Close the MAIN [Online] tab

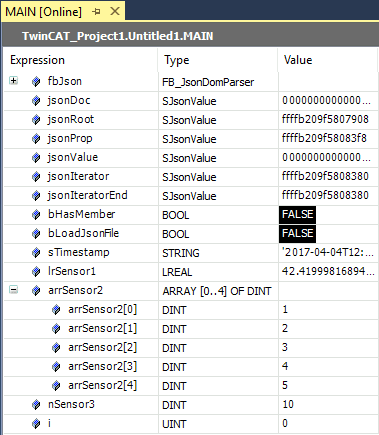pyautogui.click(x=115, y=11)
